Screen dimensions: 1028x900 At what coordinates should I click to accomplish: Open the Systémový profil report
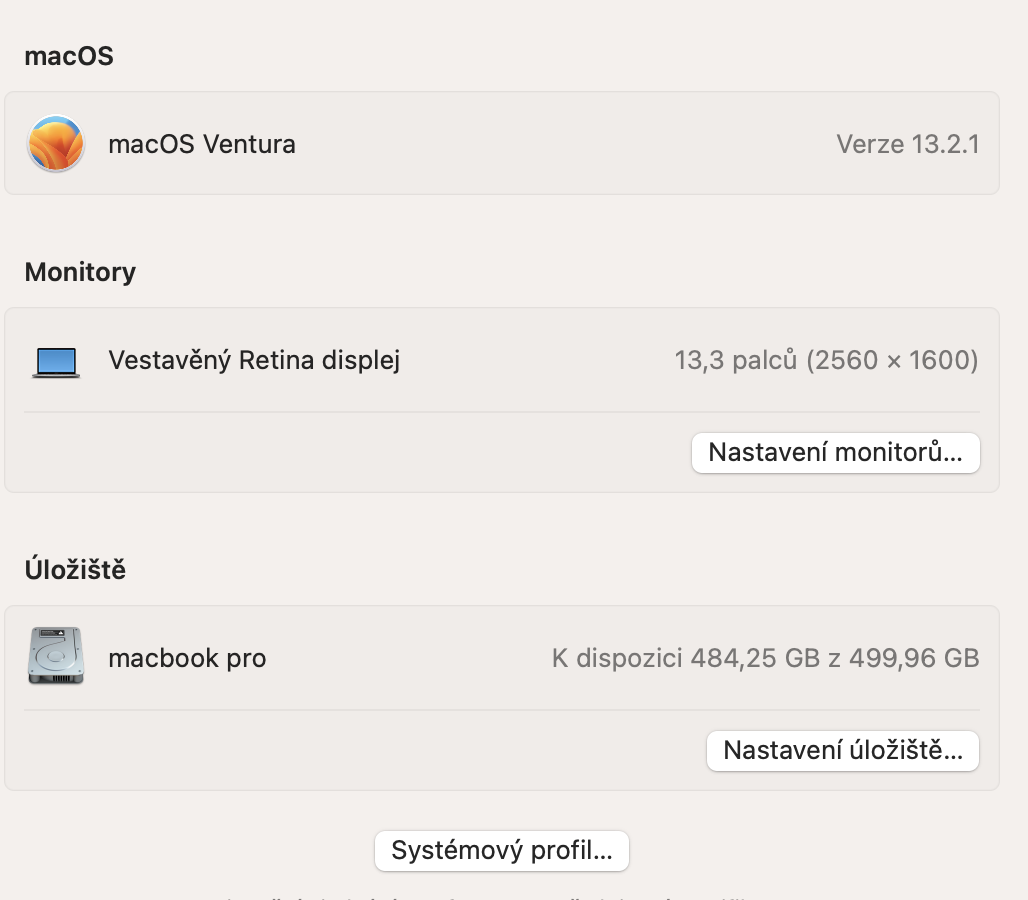tap(501, 851)
